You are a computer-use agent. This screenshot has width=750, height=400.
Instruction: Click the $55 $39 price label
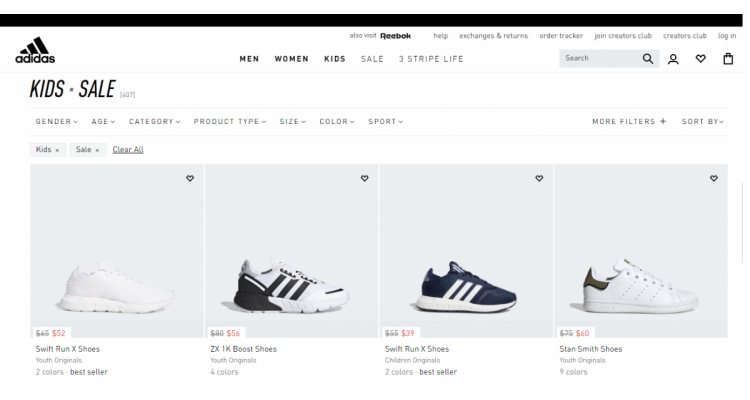[x=399, y=333]
